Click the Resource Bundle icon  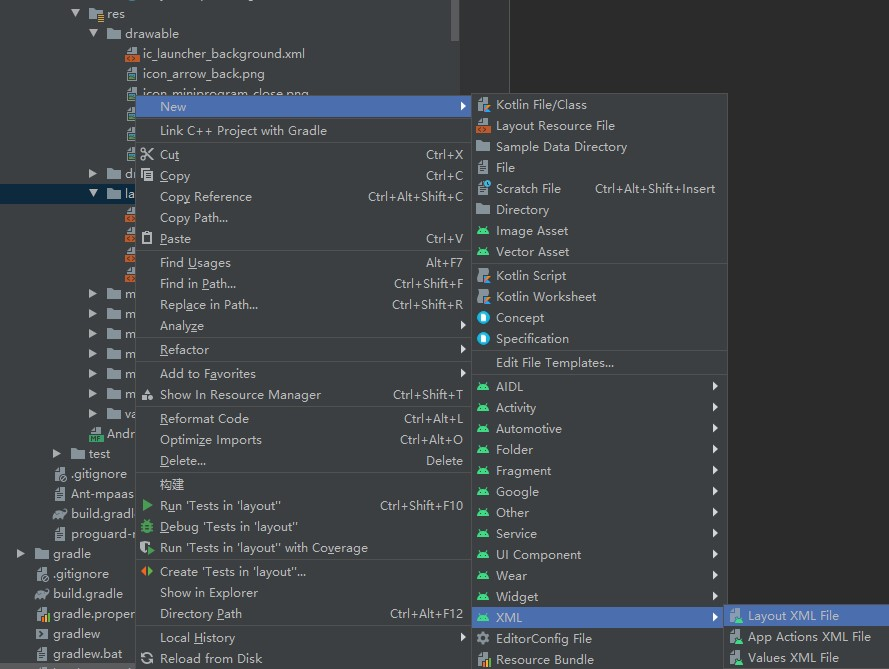(x=484, y=659)
